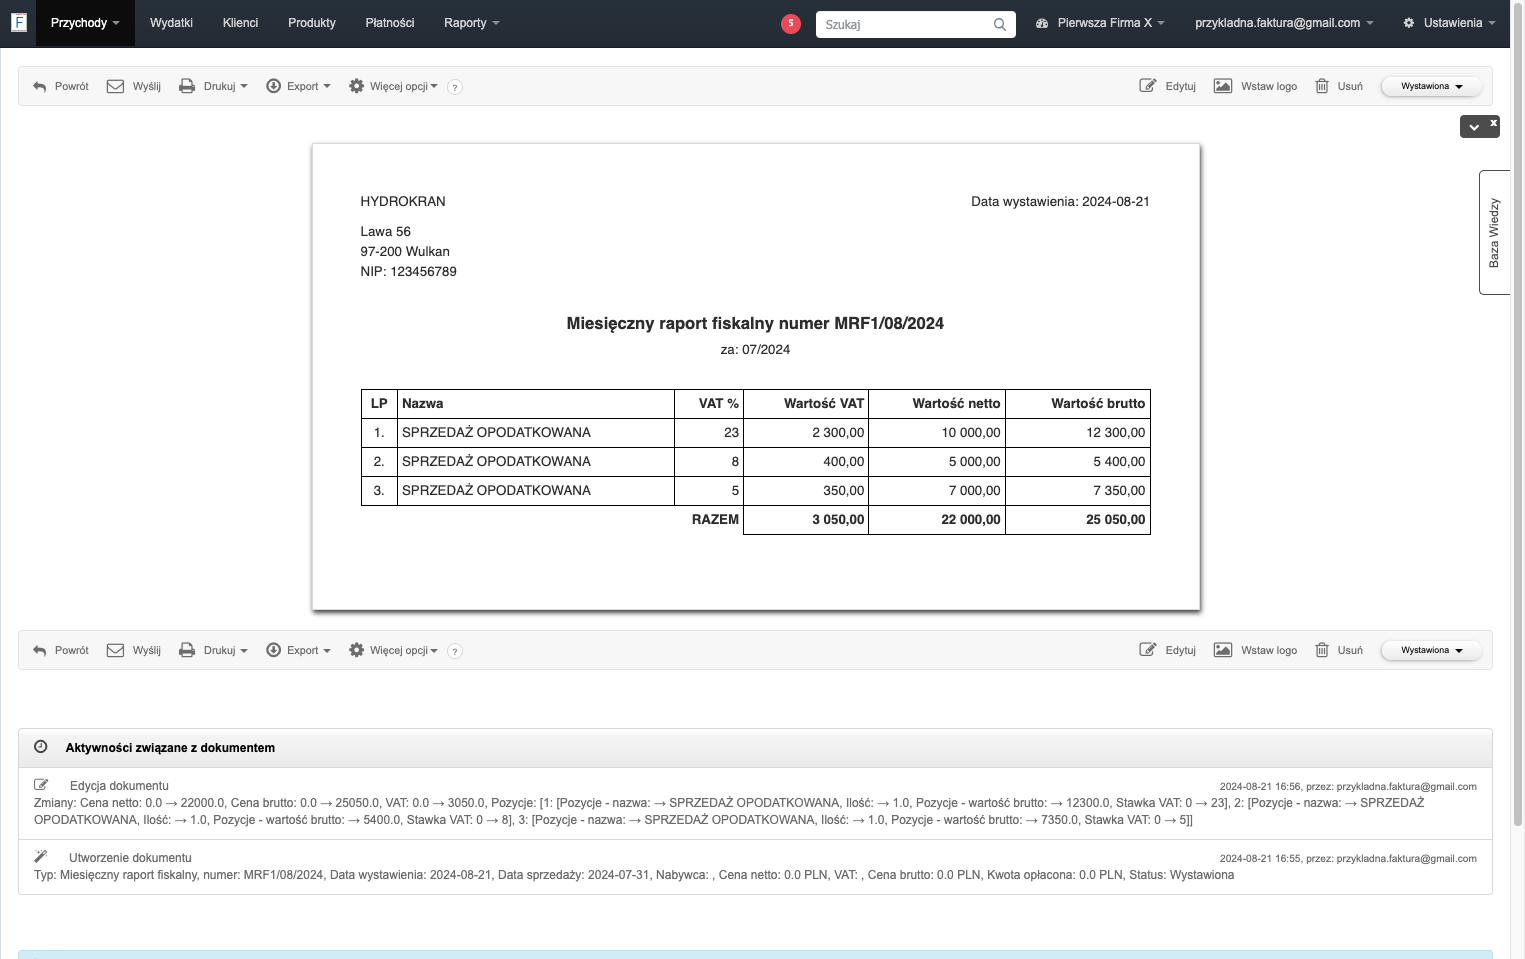Open the Wystawiona status dropdown below the document

click(x=1432, y=650)
